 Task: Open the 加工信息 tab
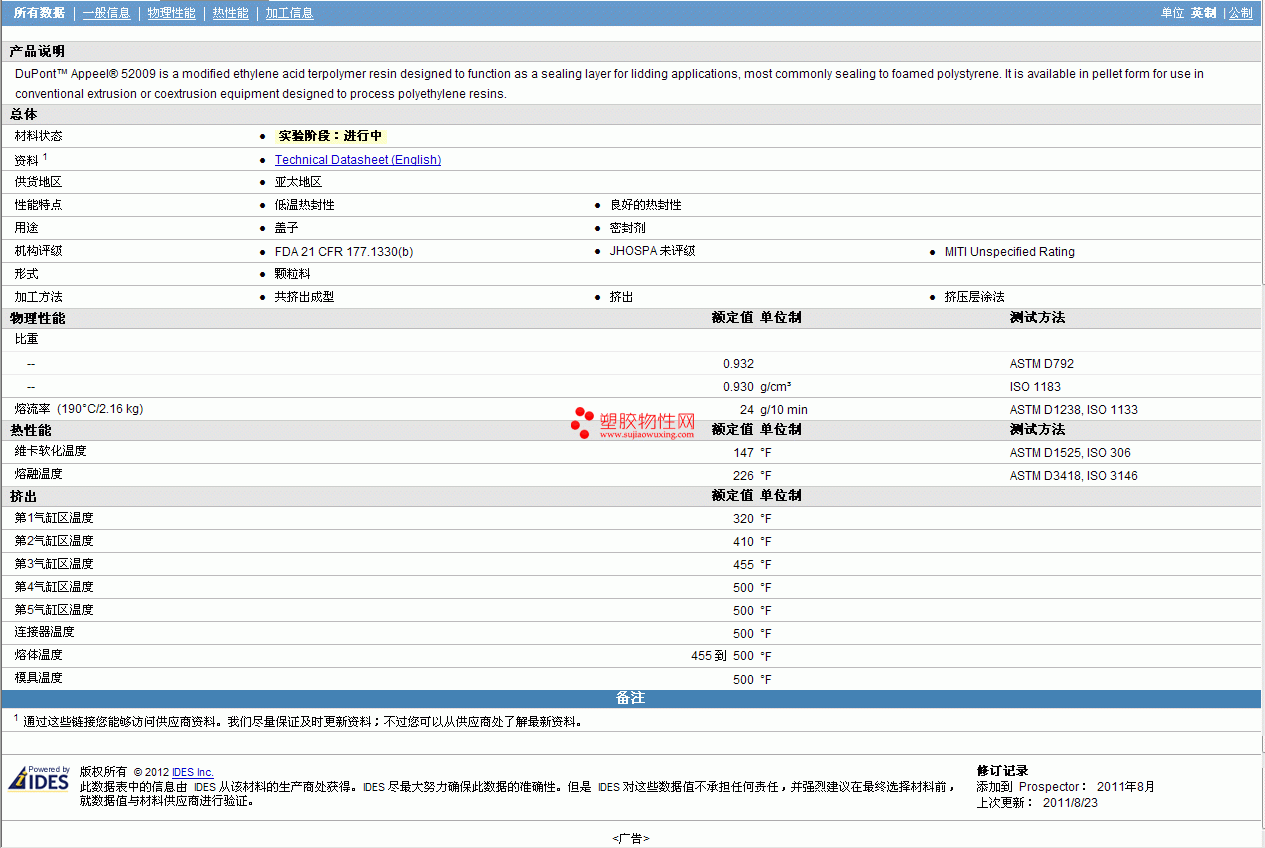click(x=289, y=13)
